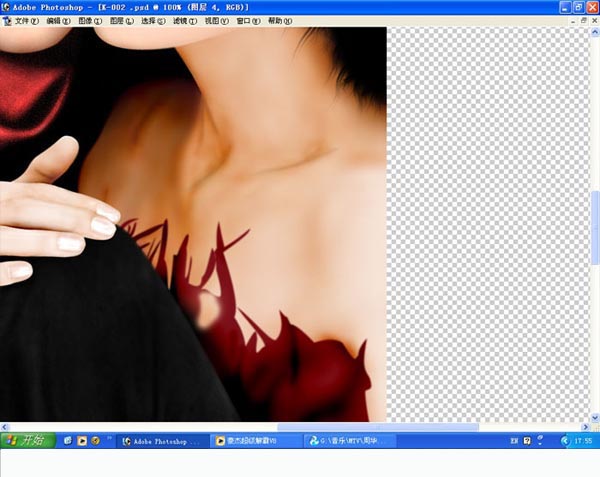
Task: Open the 编辑 (Edit) menu
Action: click(x=59, y=21)
